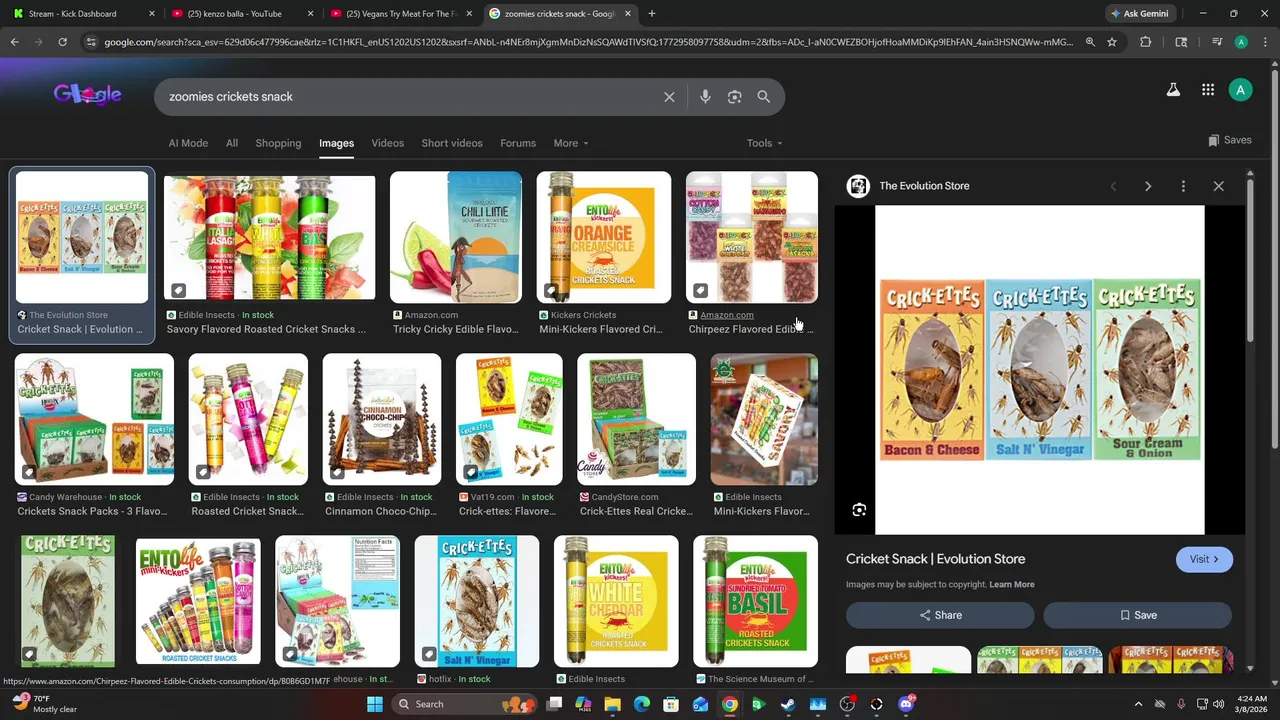
Task: Open White Cheddar roasted crickets thumbnail
Action: [x=616, y=601]
